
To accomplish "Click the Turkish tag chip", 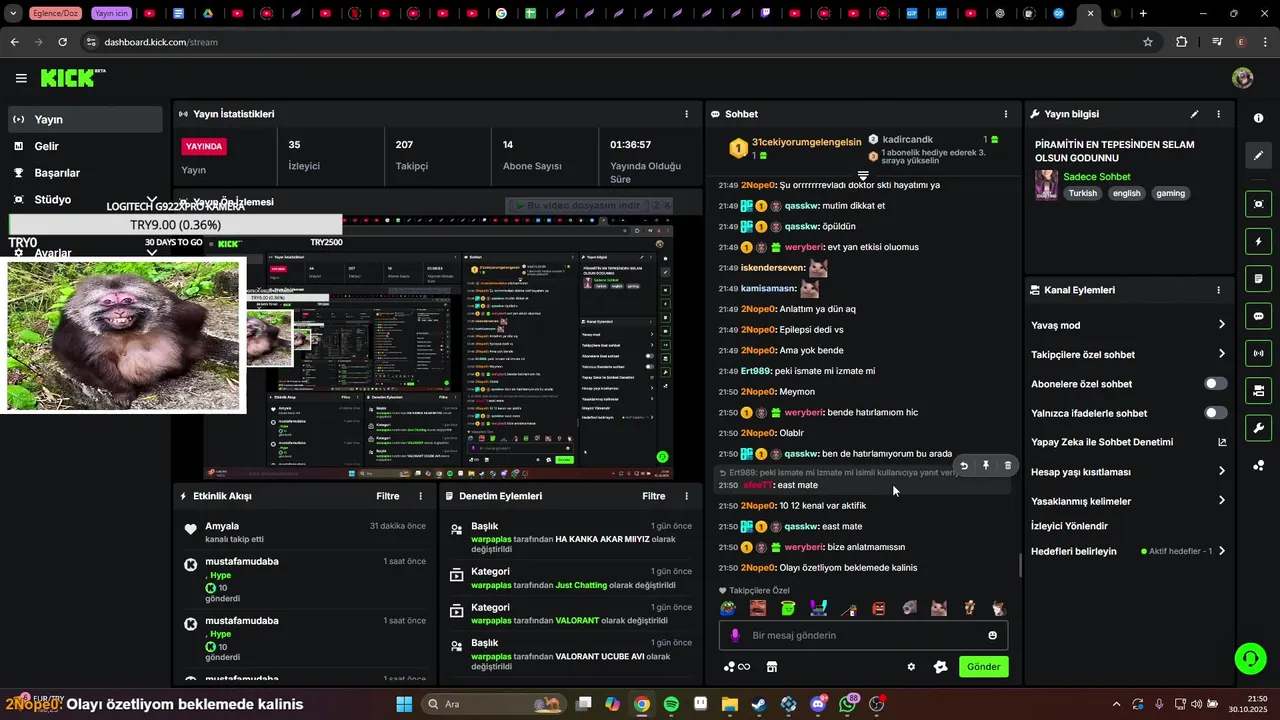I will coord(1082,193).
